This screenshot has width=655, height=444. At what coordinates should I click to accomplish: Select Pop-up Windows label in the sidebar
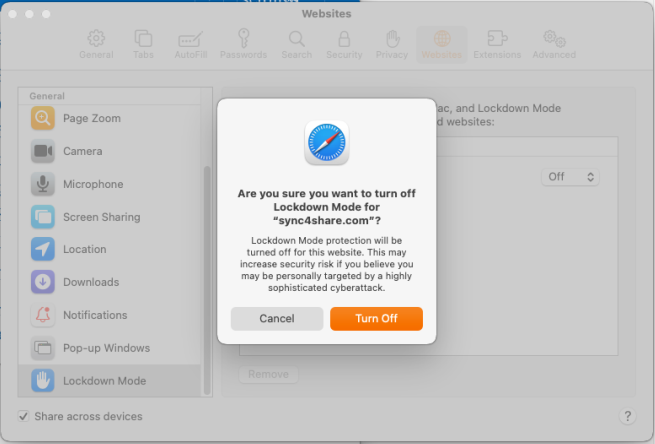[107, 348]
